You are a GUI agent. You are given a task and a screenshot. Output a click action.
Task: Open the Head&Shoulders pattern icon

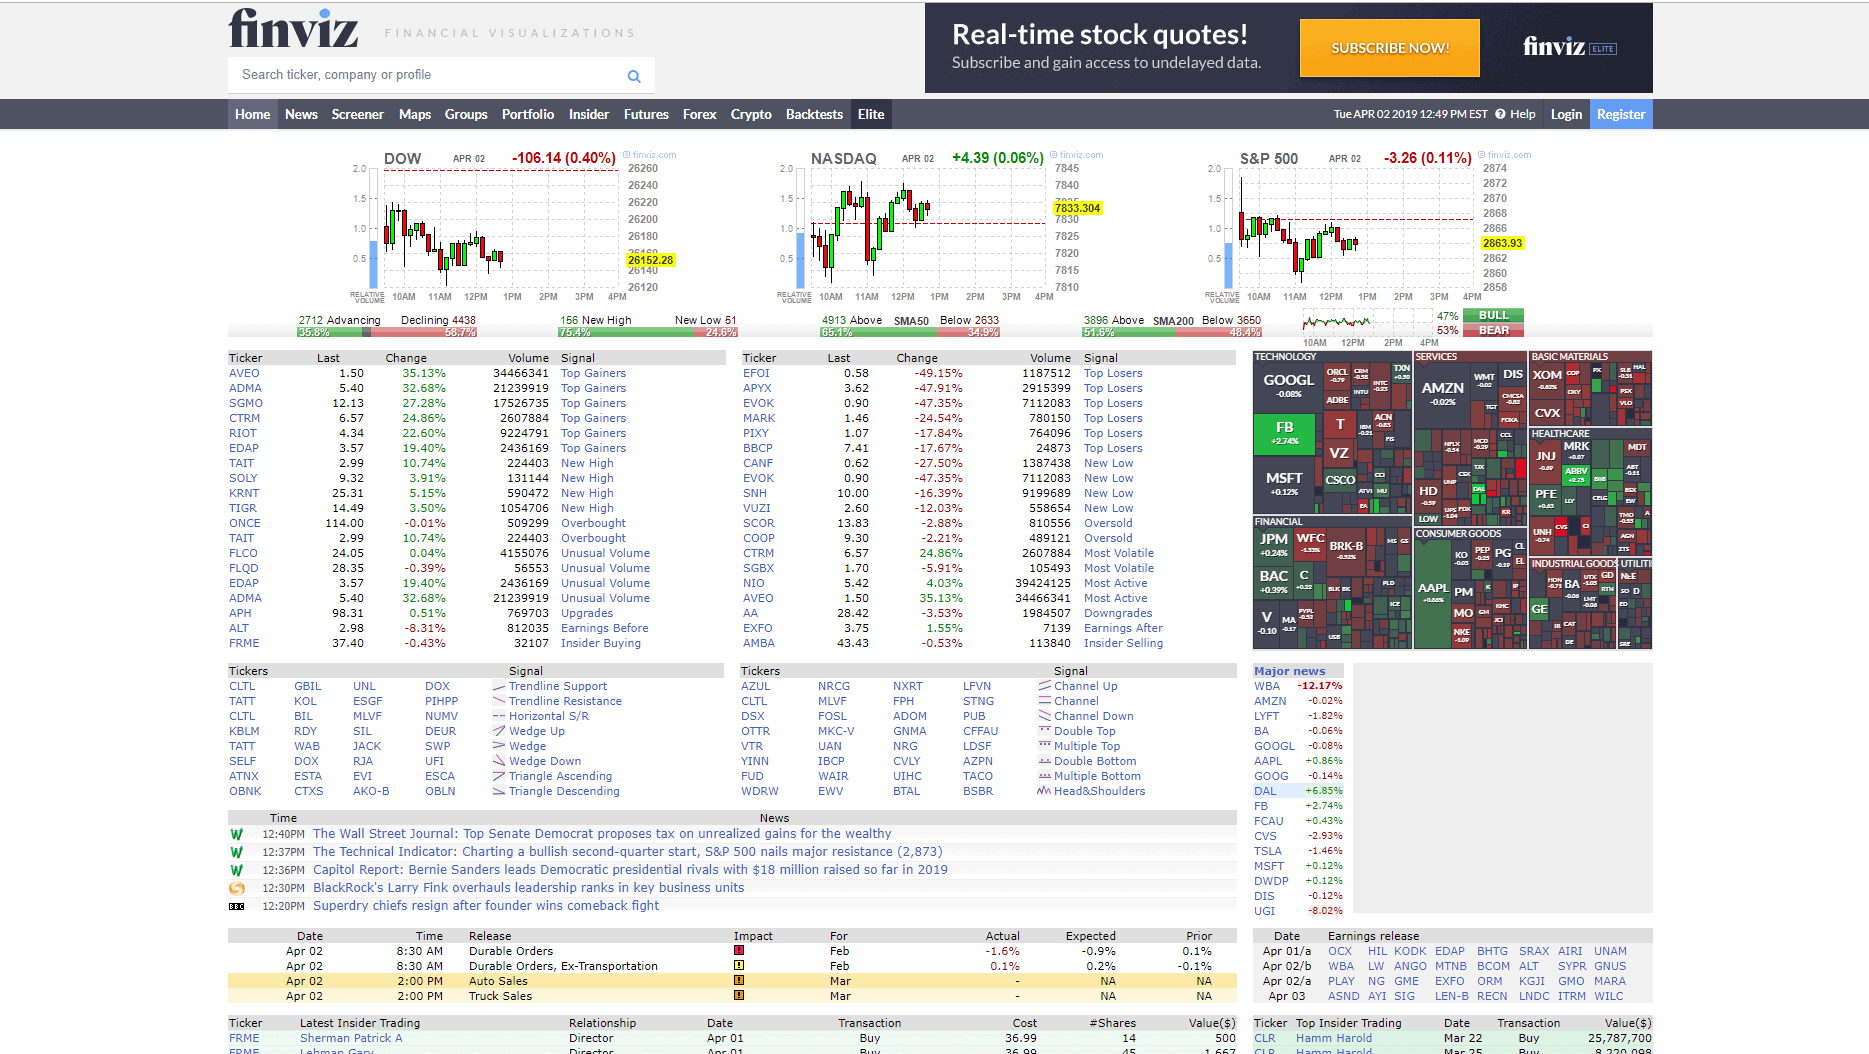point(1044,791)
